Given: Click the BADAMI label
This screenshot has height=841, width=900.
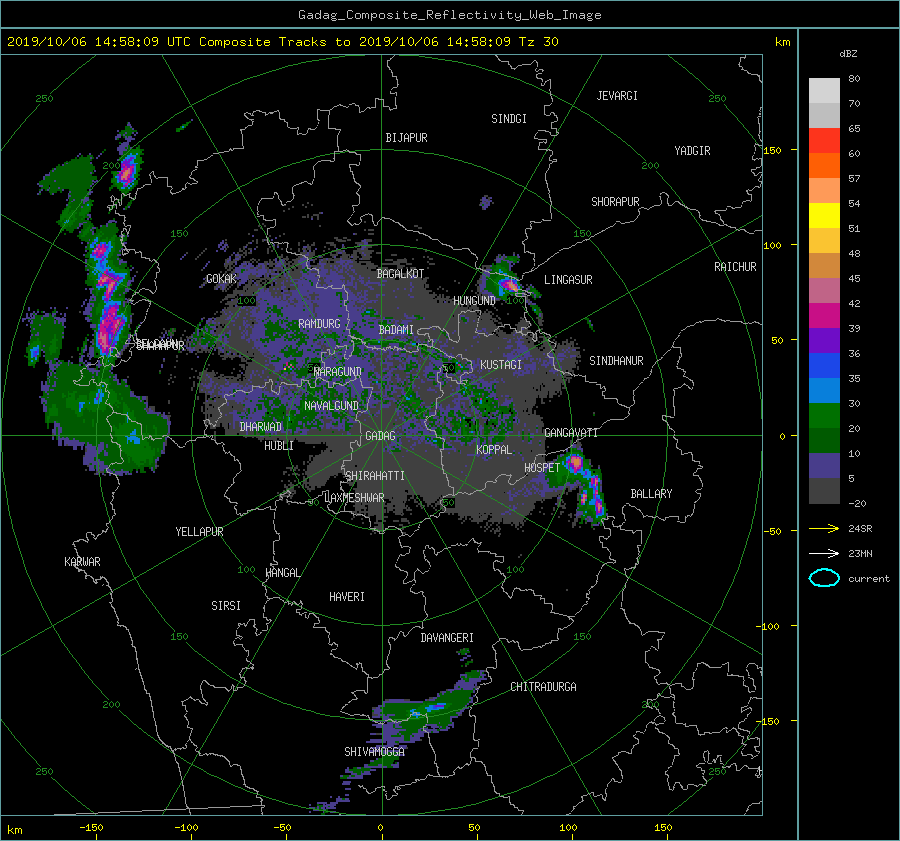Looking at the screenshot, I should point(396,330).
